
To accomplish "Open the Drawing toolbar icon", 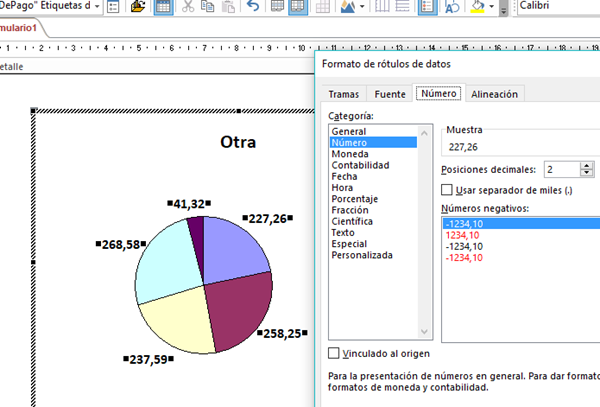I will tap(450, 7).
